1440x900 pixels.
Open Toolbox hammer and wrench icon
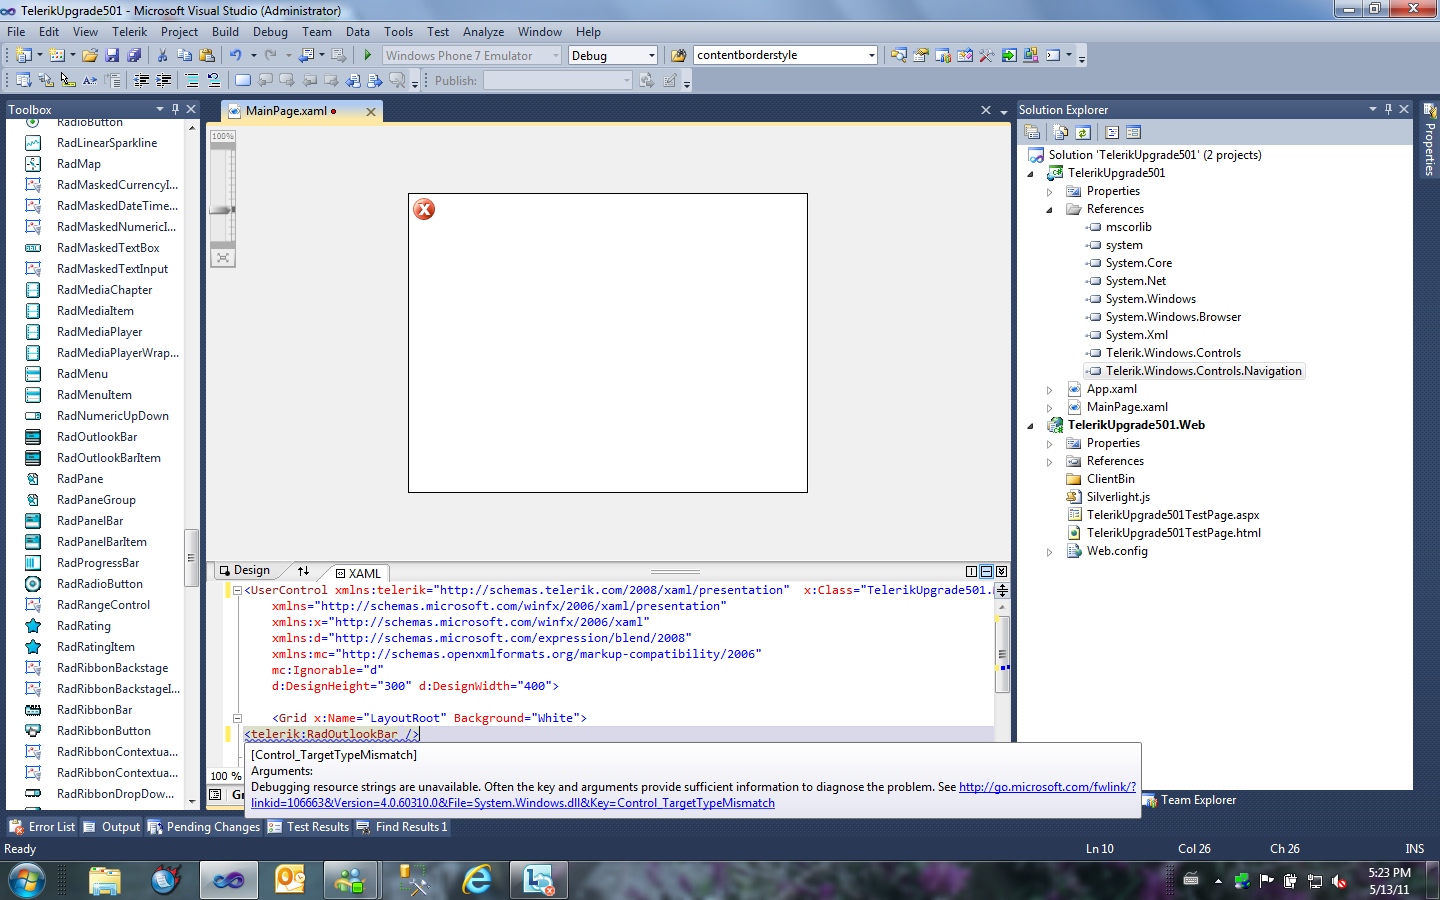point(987,55)
